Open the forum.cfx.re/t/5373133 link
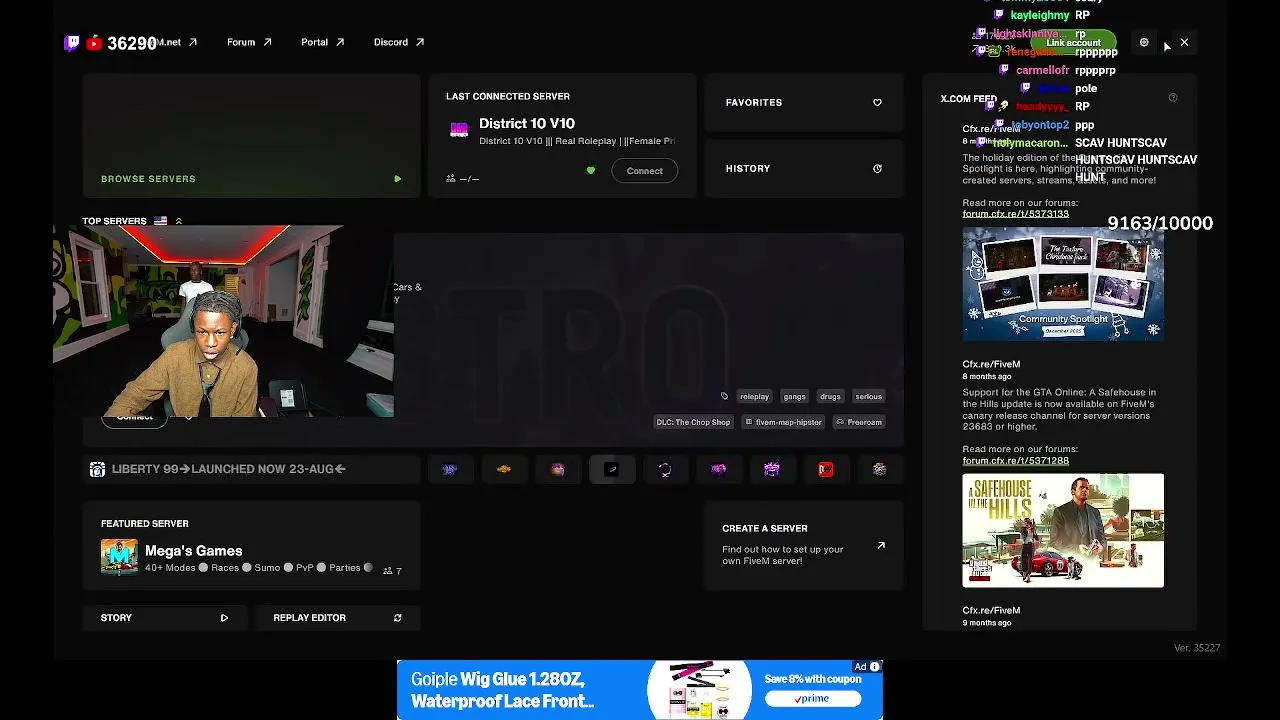 [1015, 214]
